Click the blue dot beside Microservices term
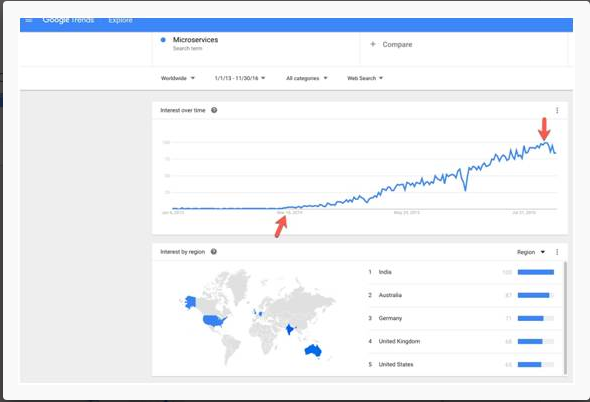This screenshot has height=402, width=590. click(163, 40)
